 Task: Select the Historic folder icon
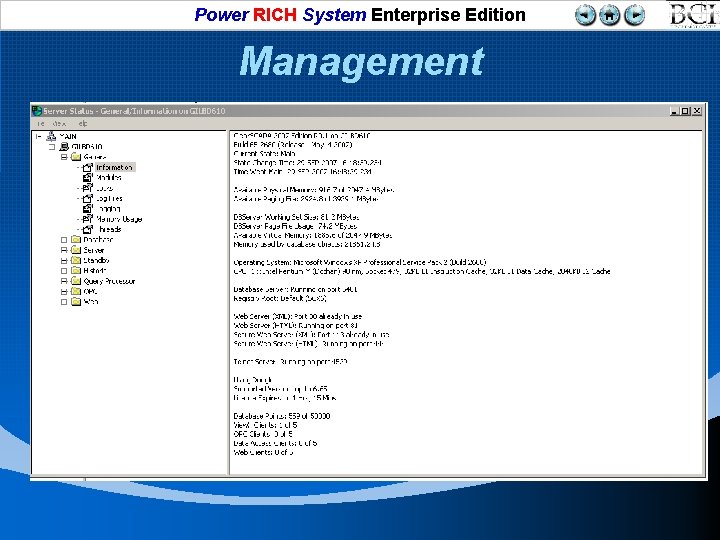76,271
